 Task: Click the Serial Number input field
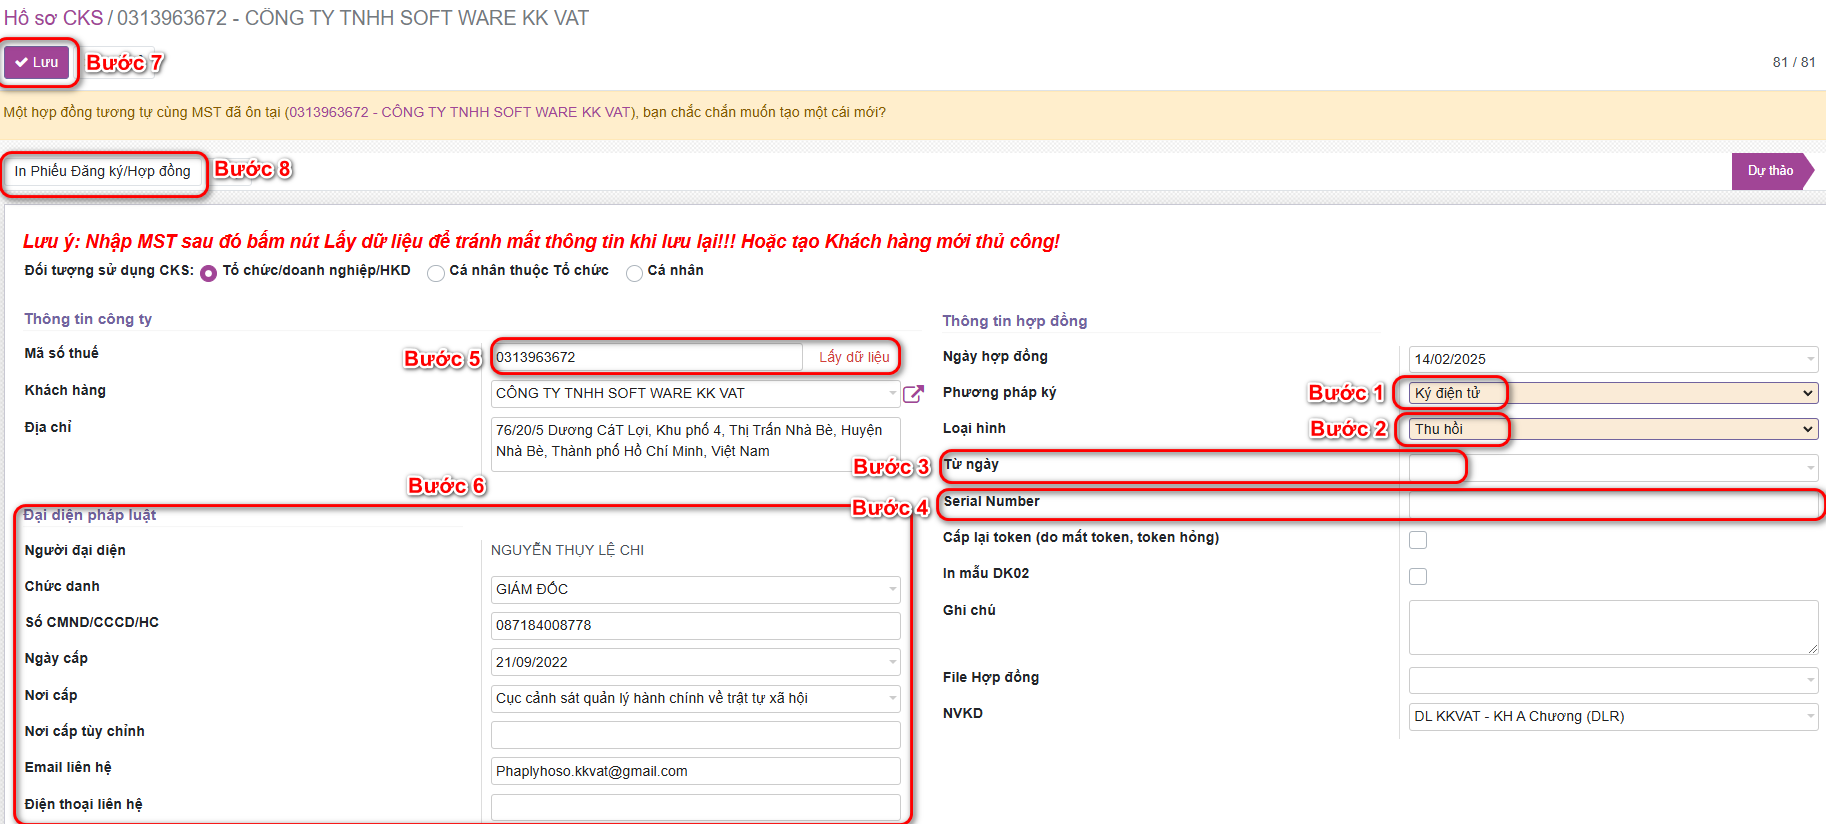1612,504
